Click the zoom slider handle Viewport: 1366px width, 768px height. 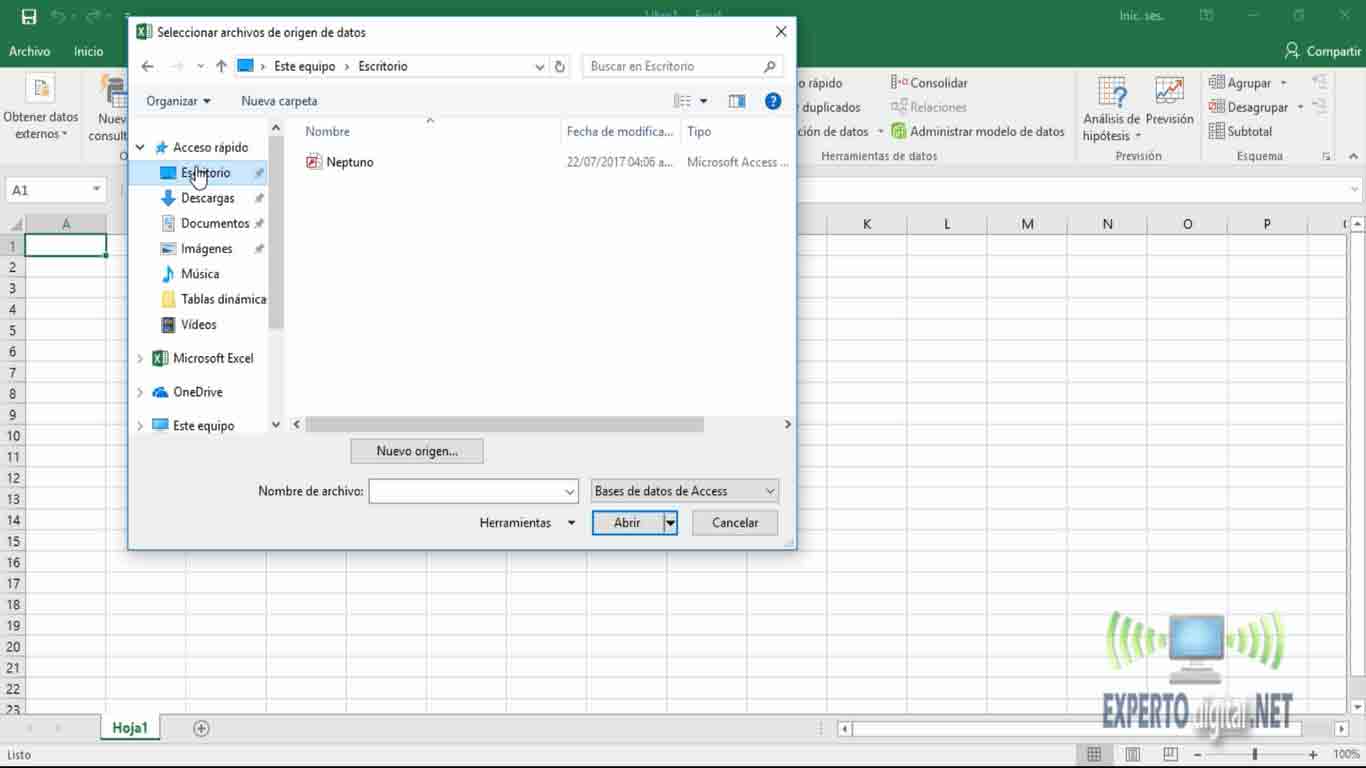point(1254,754)
